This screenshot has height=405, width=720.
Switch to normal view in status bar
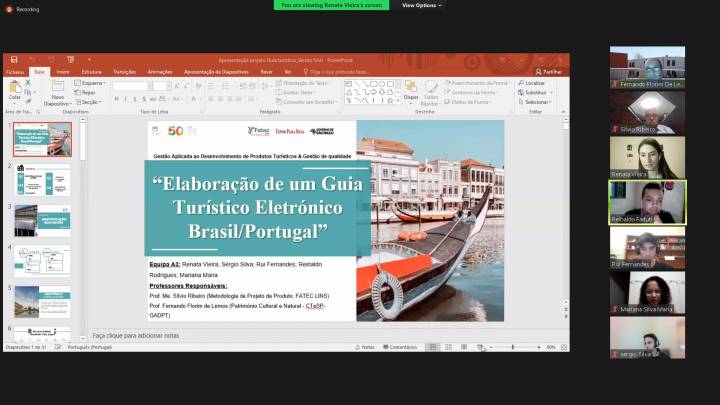click(433, 347)
